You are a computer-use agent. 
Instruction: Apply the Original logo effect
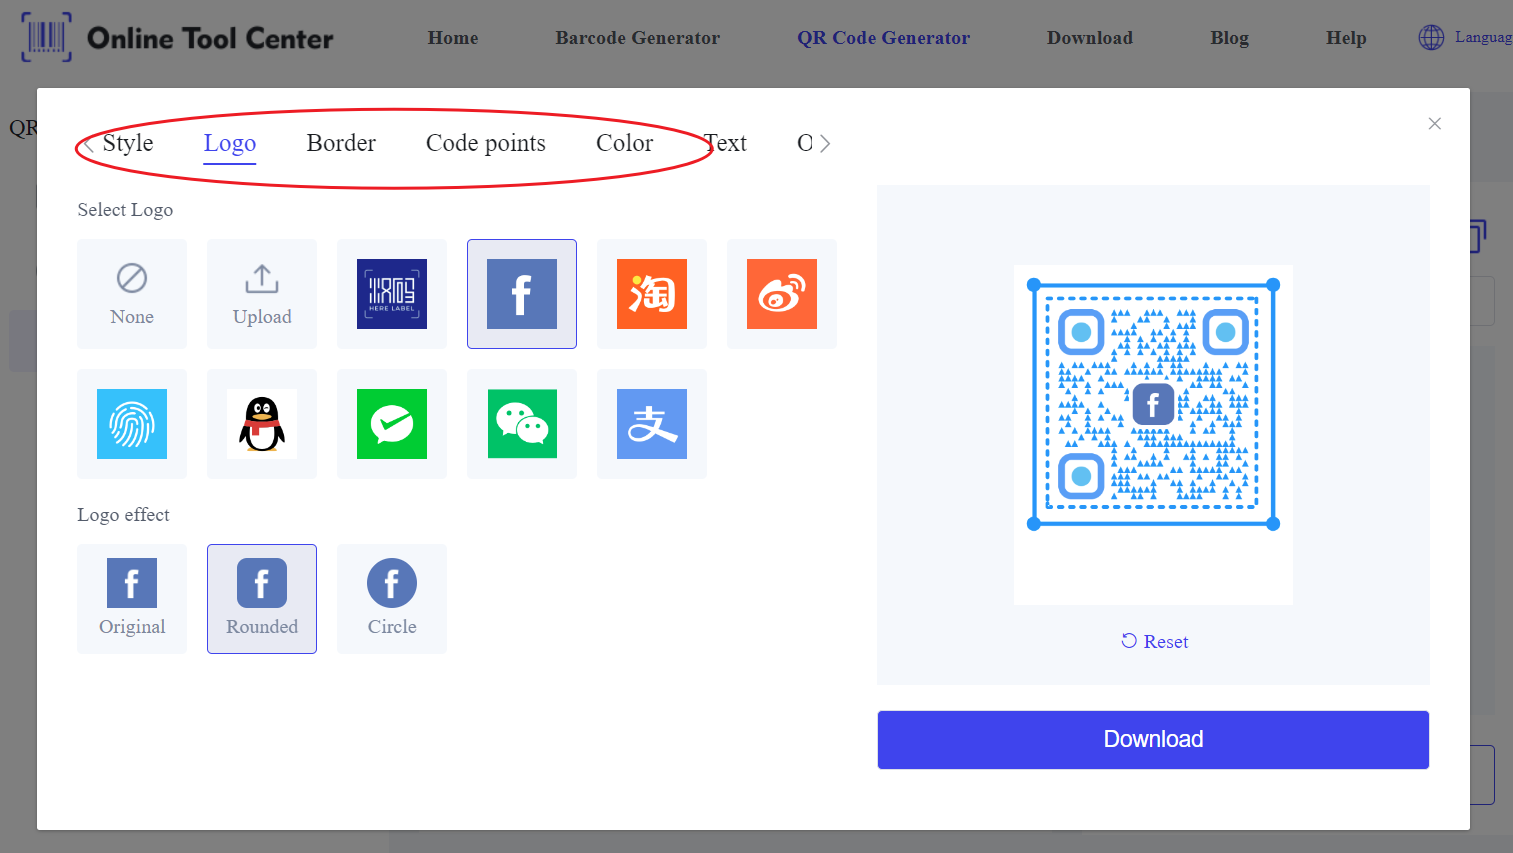pos(132,599)
